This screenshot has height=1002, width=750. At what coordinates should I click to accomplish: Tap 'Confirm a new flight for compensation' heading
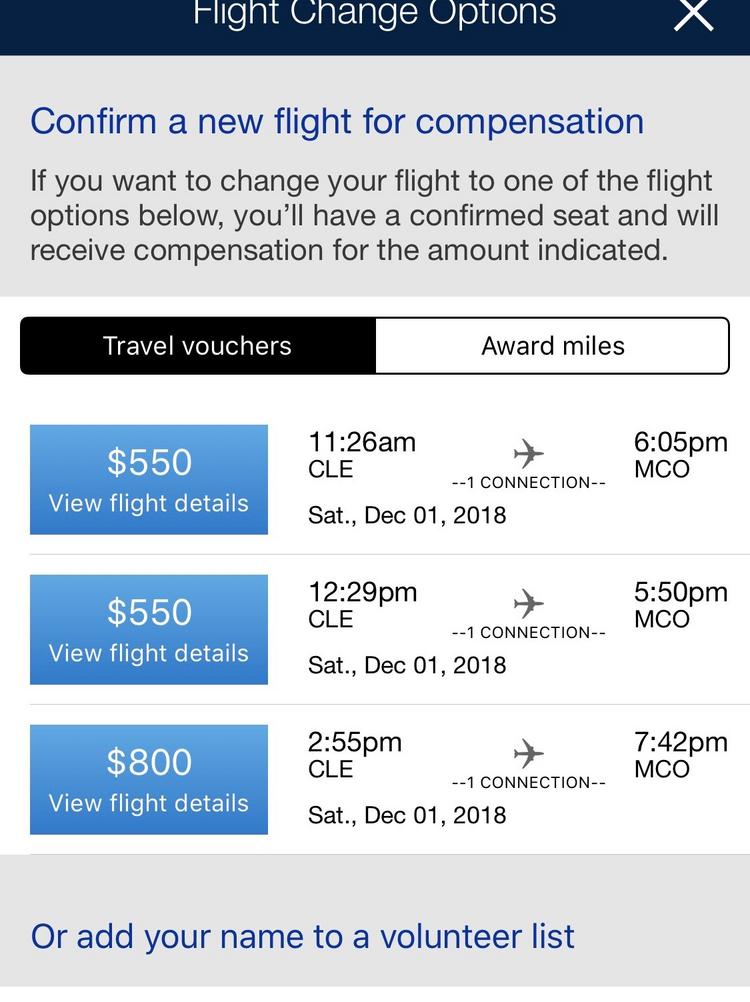pos(337,122)
